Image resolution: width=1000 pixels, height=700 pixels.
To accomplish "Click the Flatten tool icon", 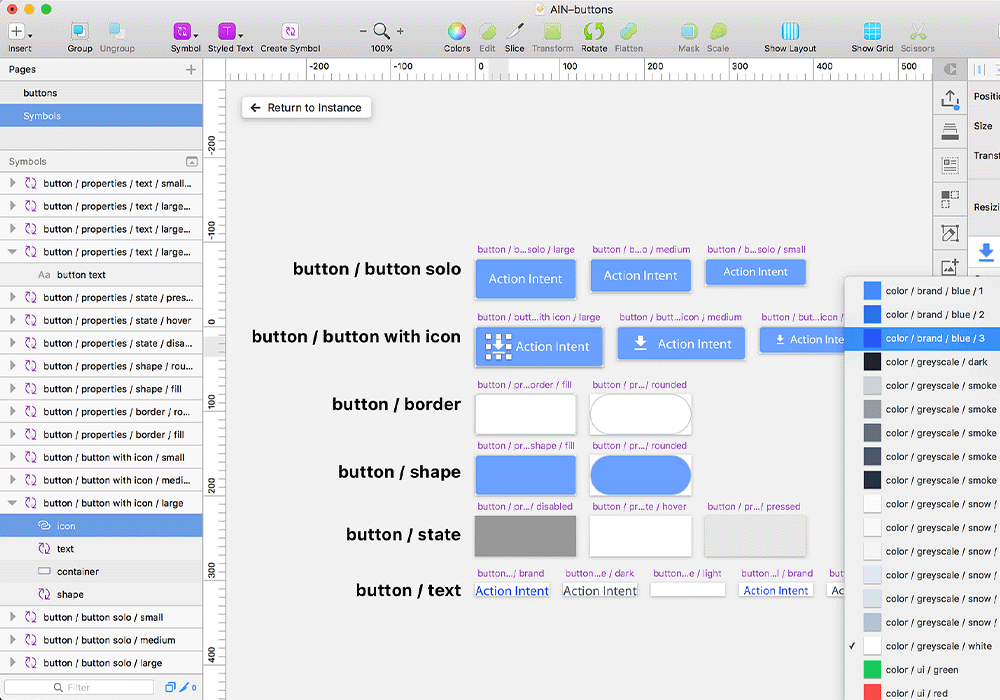I will (x=628, y=31).
